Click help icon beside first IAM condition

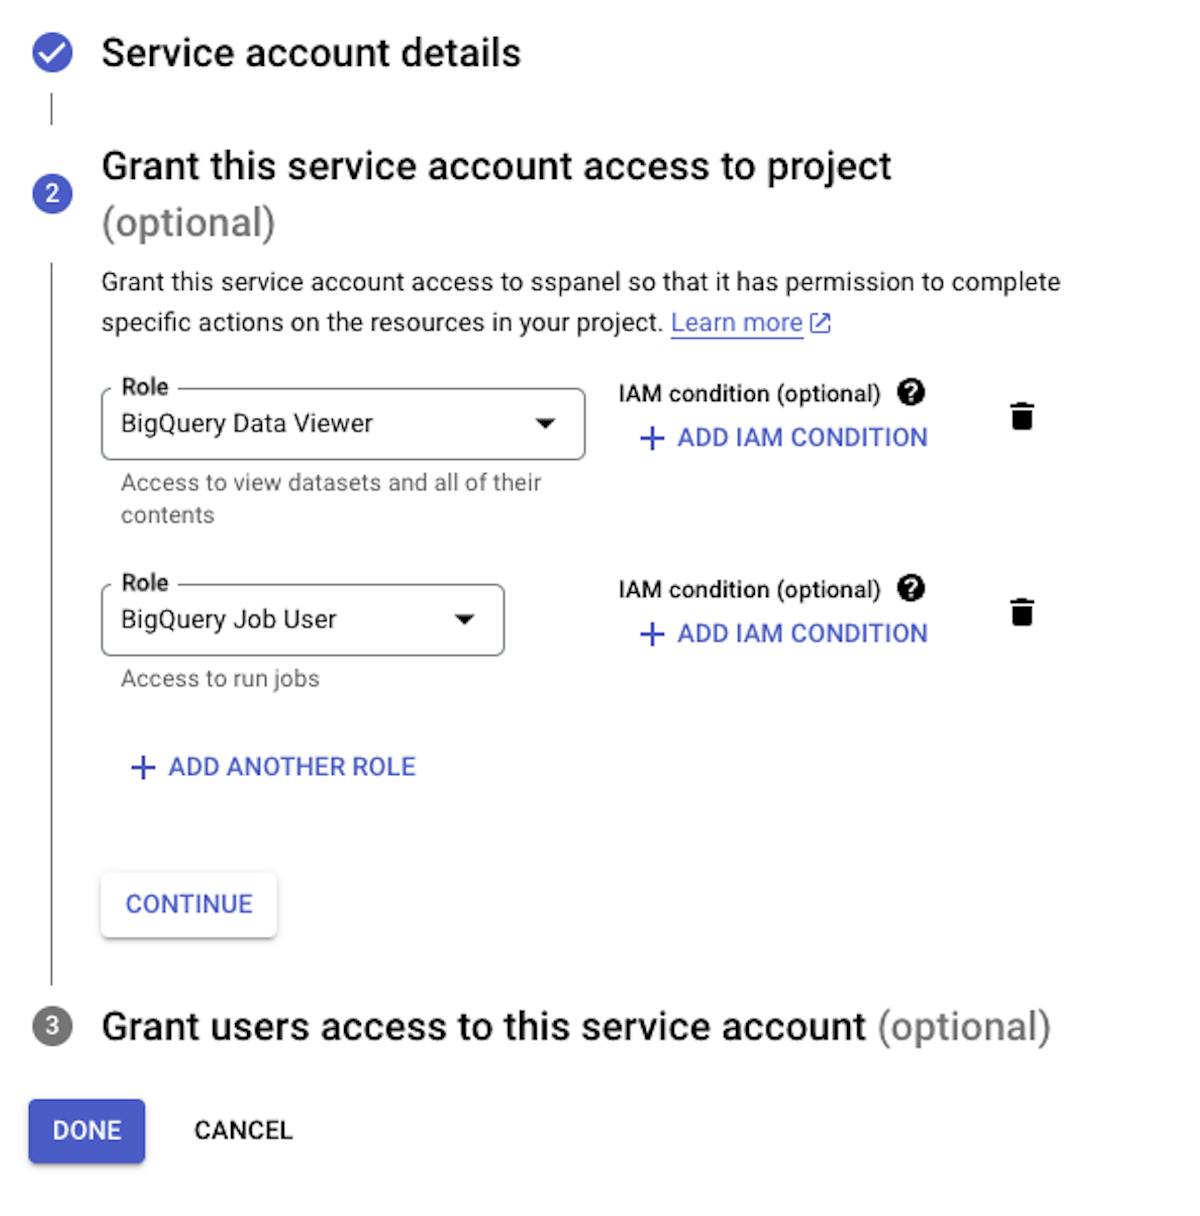(x=910, y=392)
